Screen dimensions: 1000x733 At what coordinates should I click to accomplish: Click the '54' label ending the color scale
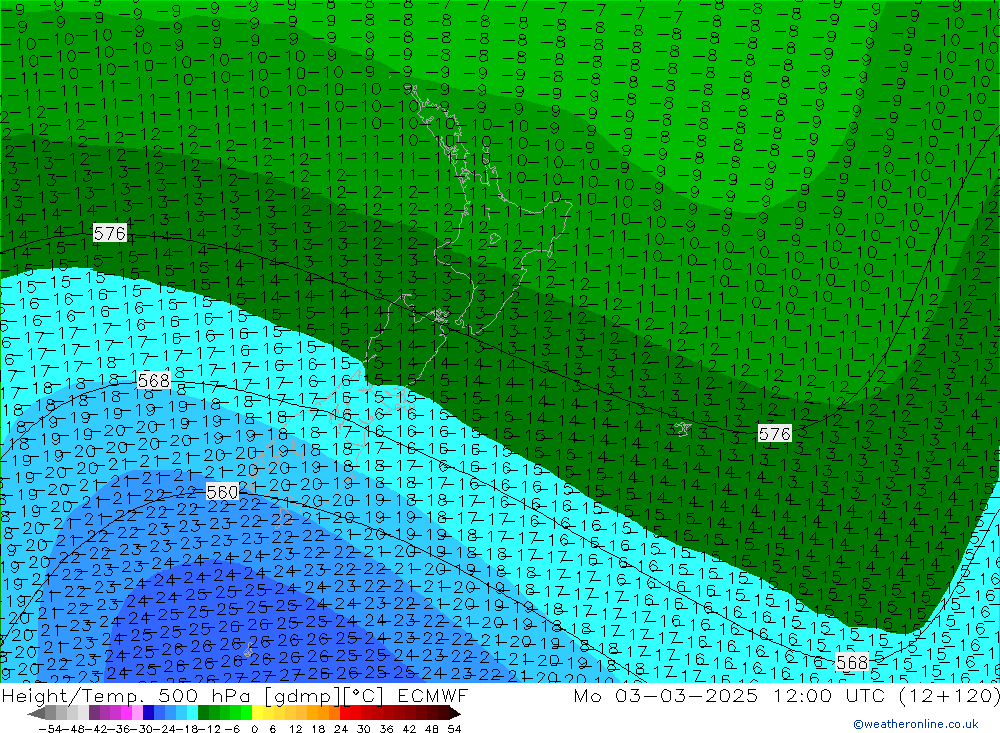[x=454, y=729]
